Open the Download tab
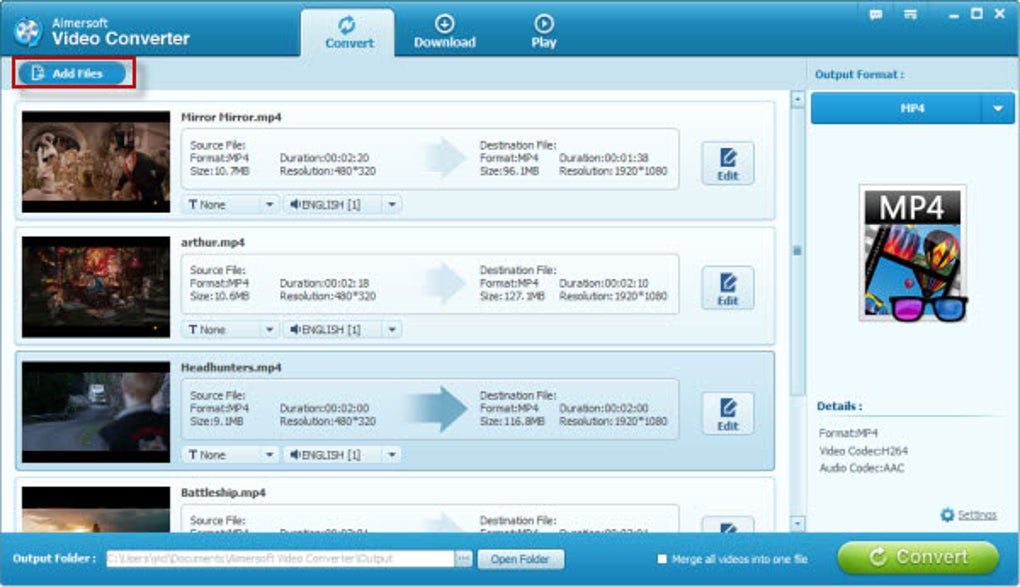The image size is (1020, 587). [444, 33]
